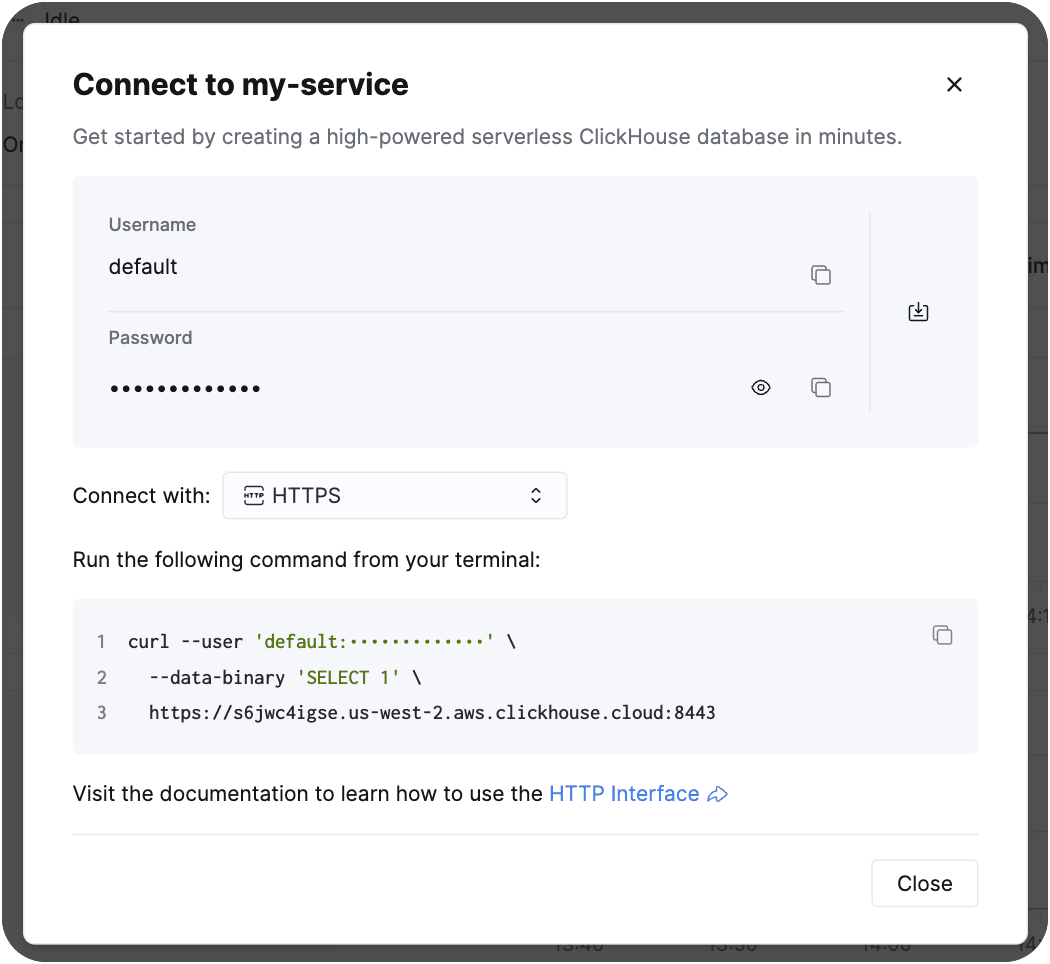Click the external link arrow after HTTP Interface

(717, 794)
